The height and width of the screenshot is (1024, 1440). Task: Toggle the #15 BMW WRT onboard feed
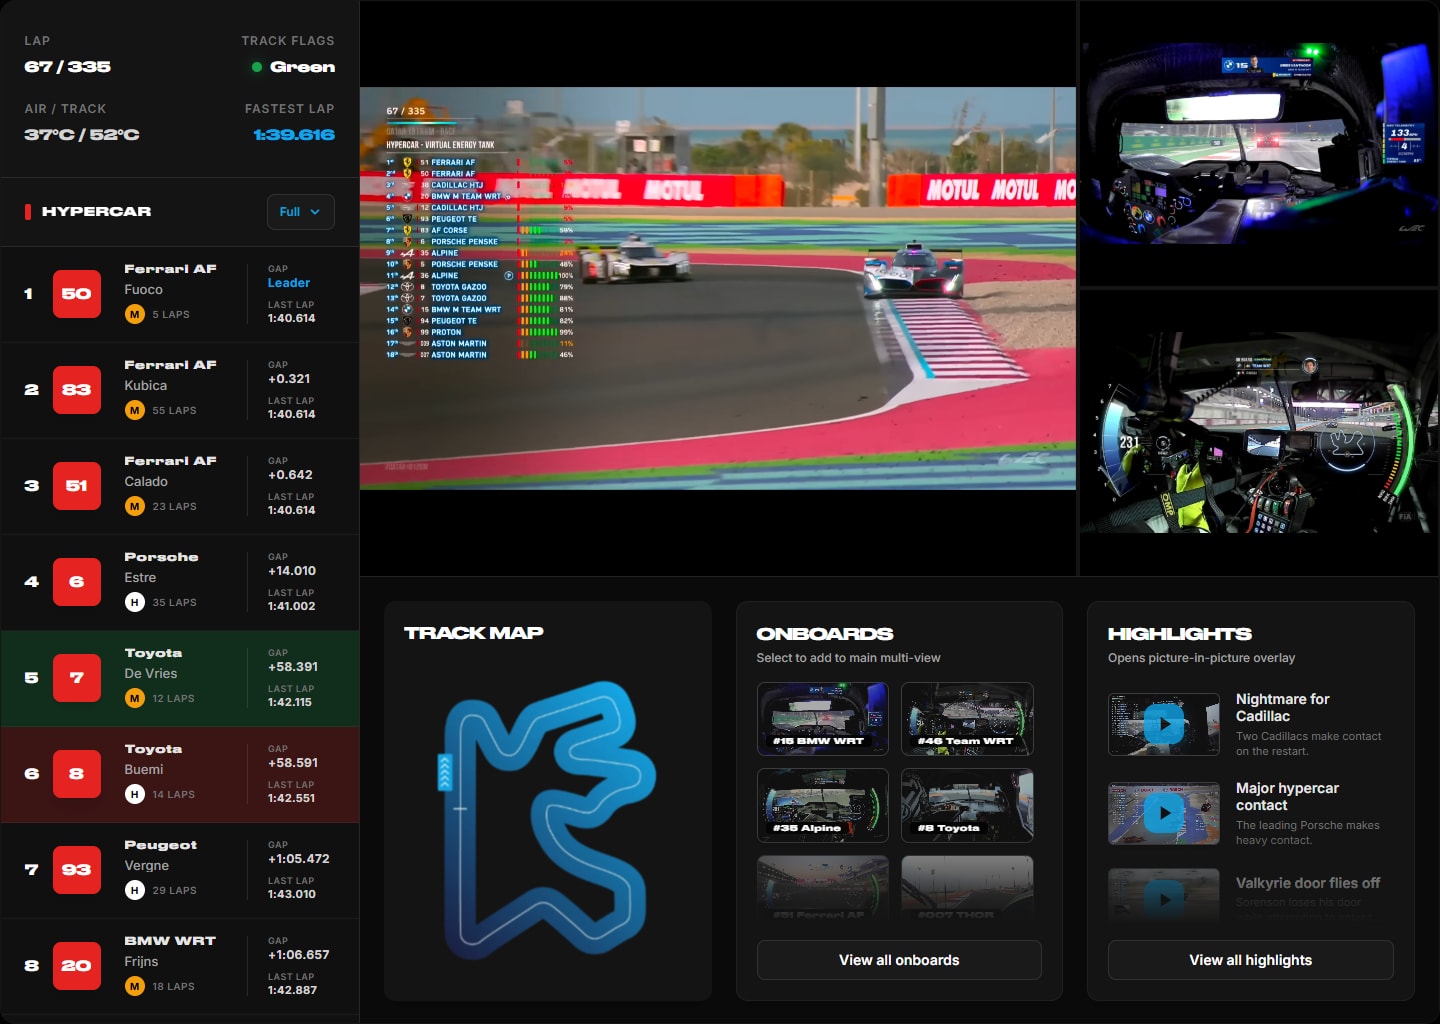[x=822, y=718]
